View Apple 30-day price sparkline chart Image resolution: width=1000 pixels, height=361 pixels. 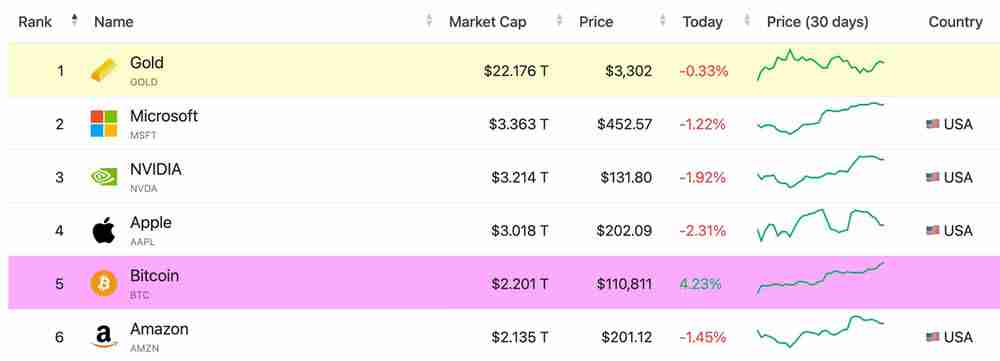click(x=821, y=225)
